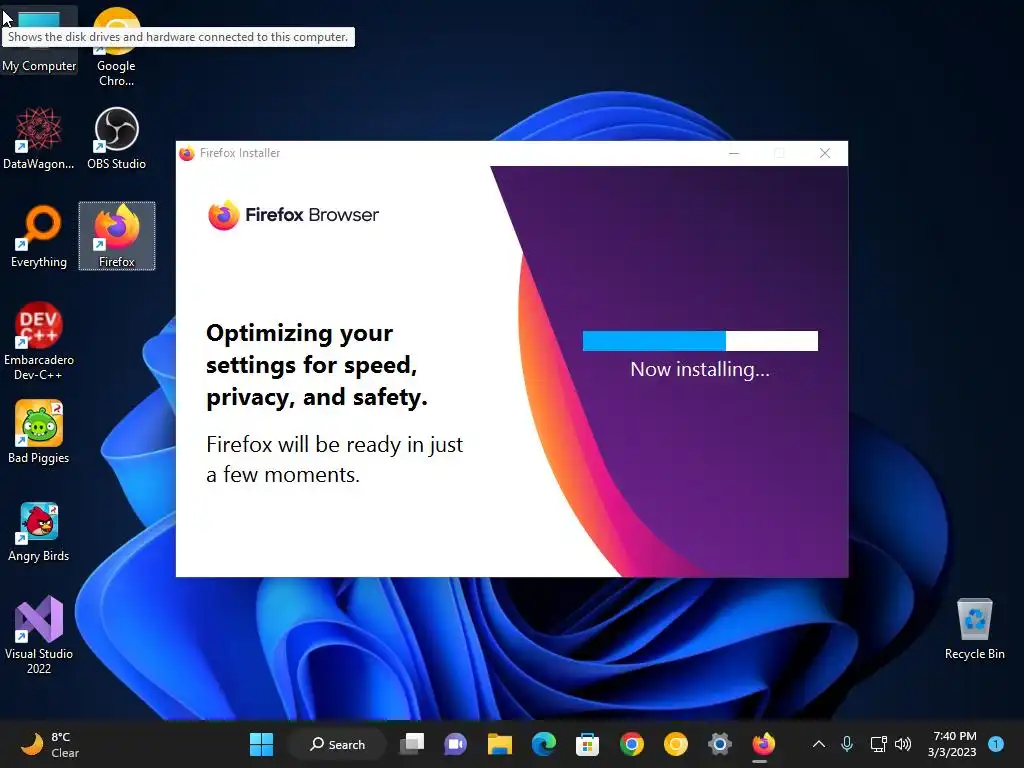Select the My Computer desktop icon
The image size is (1024, 768).
[39, 40]
